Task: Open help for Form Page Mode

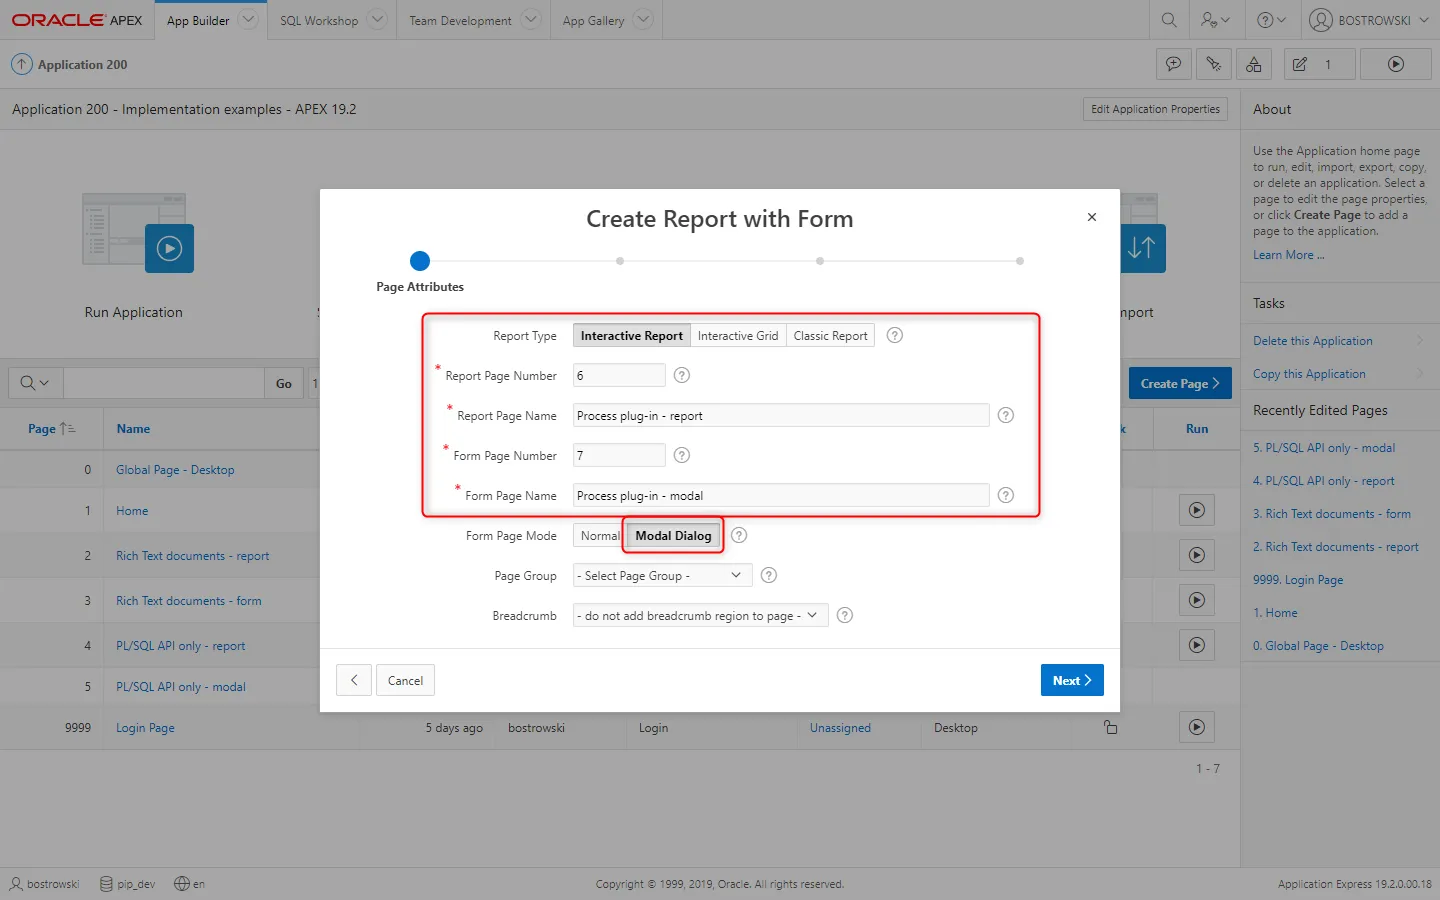Action: [x=739, y=535]
